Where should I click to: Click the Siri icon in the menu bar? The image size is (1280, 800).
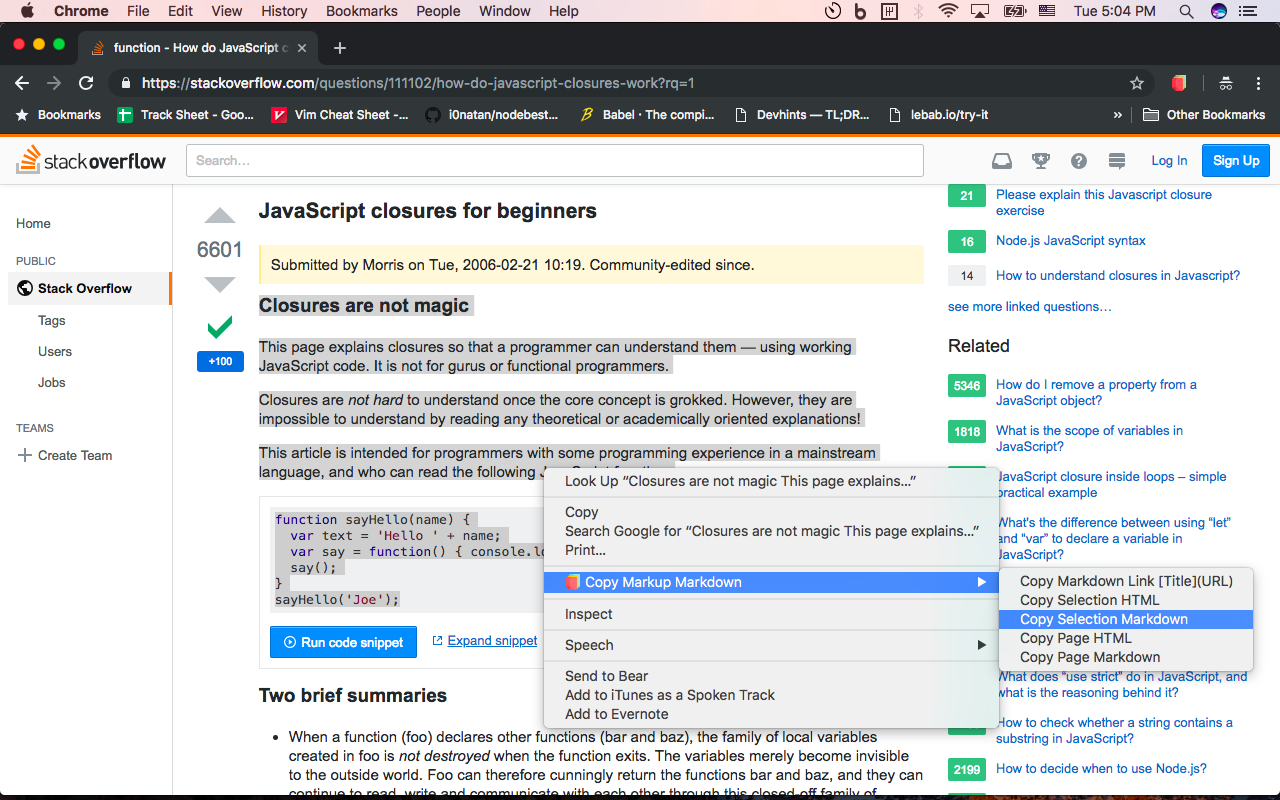(1218, 11)
